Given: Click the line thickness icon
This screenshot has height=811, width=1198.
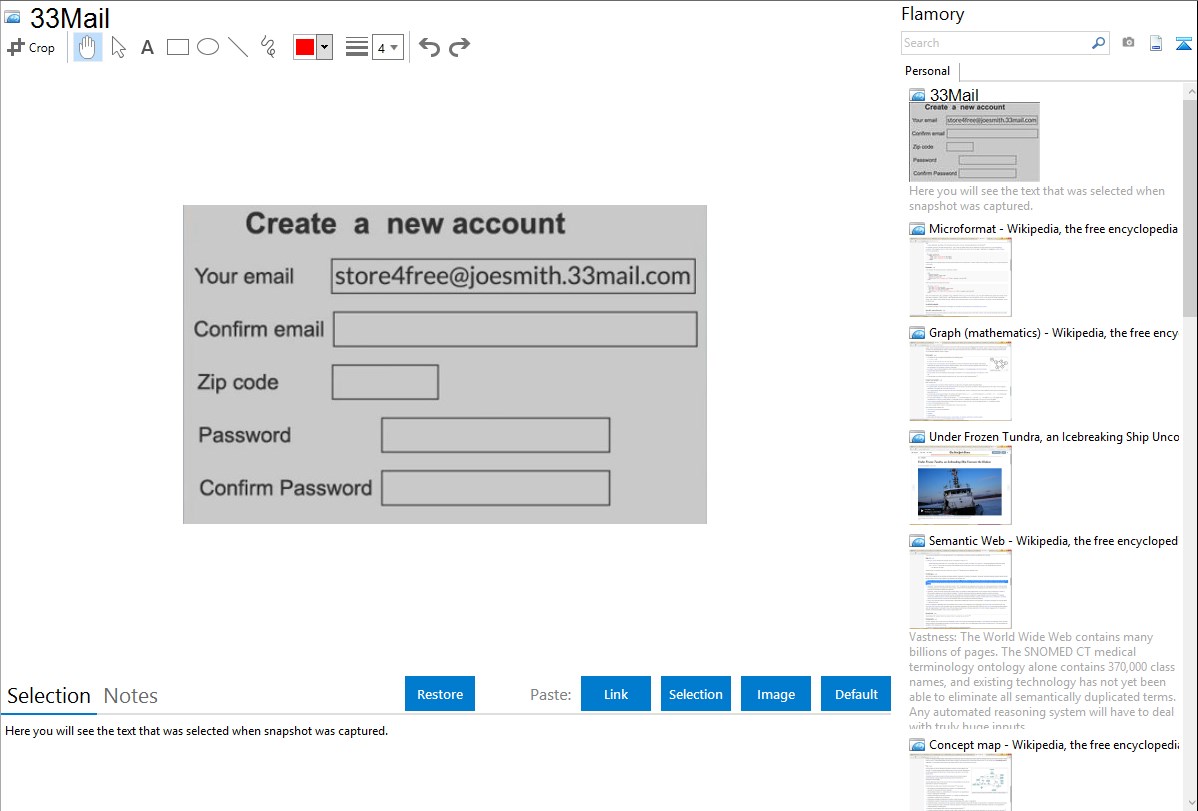Looking at the screenshot, I should coord(356,47).
